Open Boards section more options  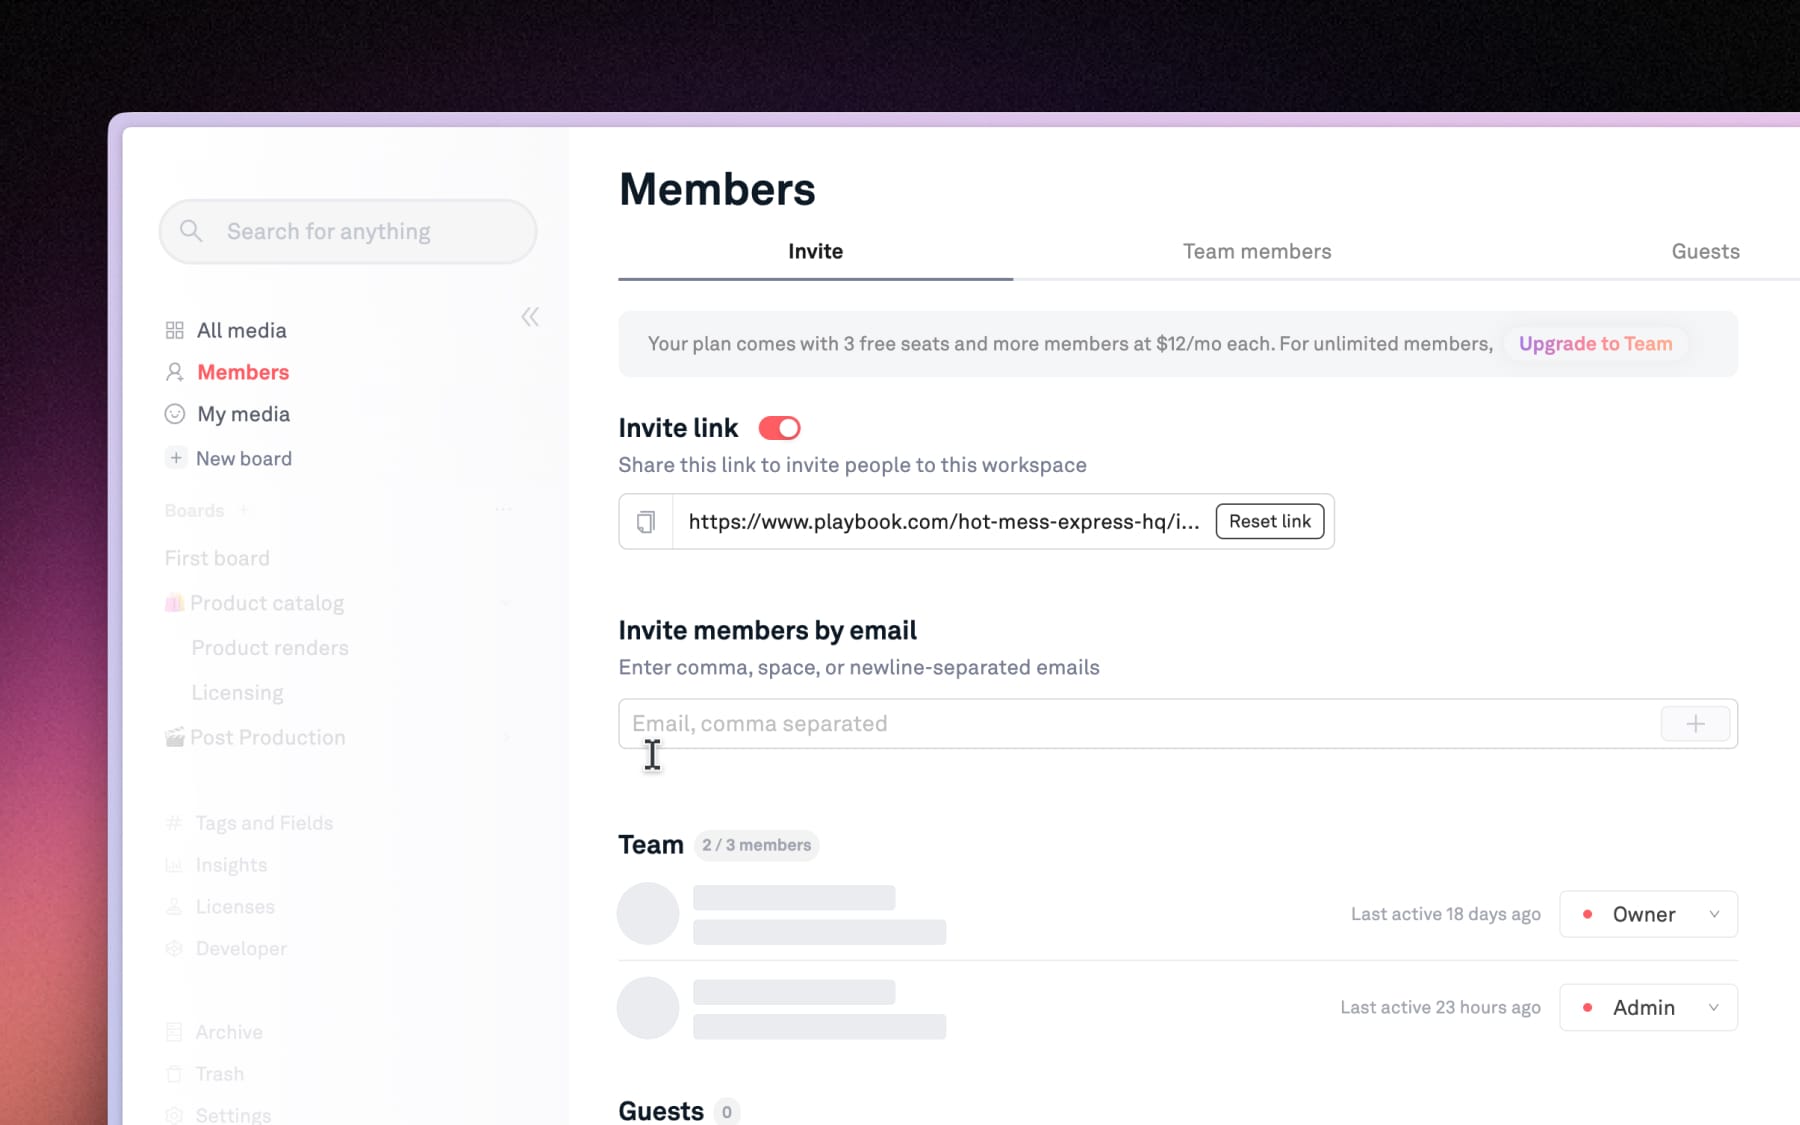pos(503,510)
